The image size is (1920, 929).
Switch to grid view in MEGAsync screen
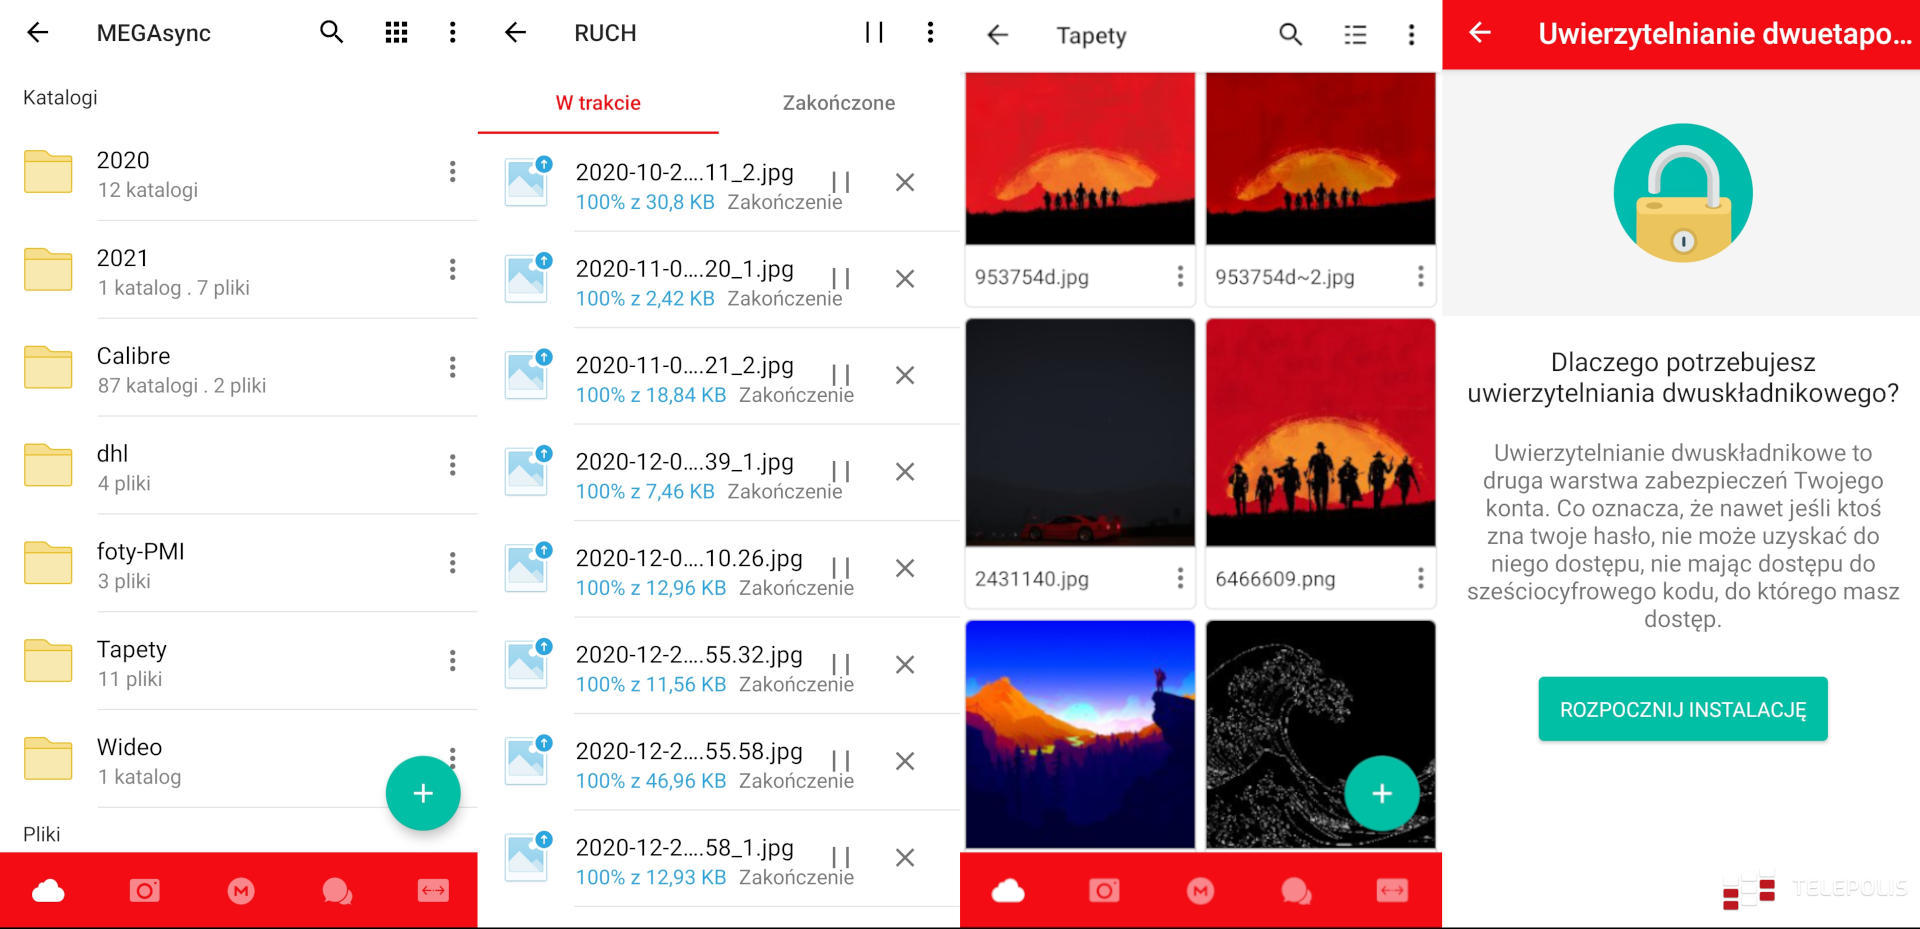tap(396, 33)
